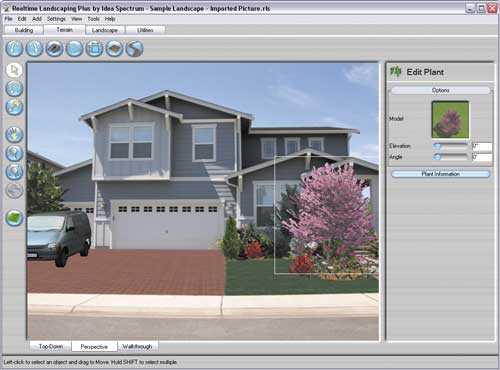The image size is (500, 370).
Task: Click the pink plant Model thumbnail
Action: tap(450, 120)
